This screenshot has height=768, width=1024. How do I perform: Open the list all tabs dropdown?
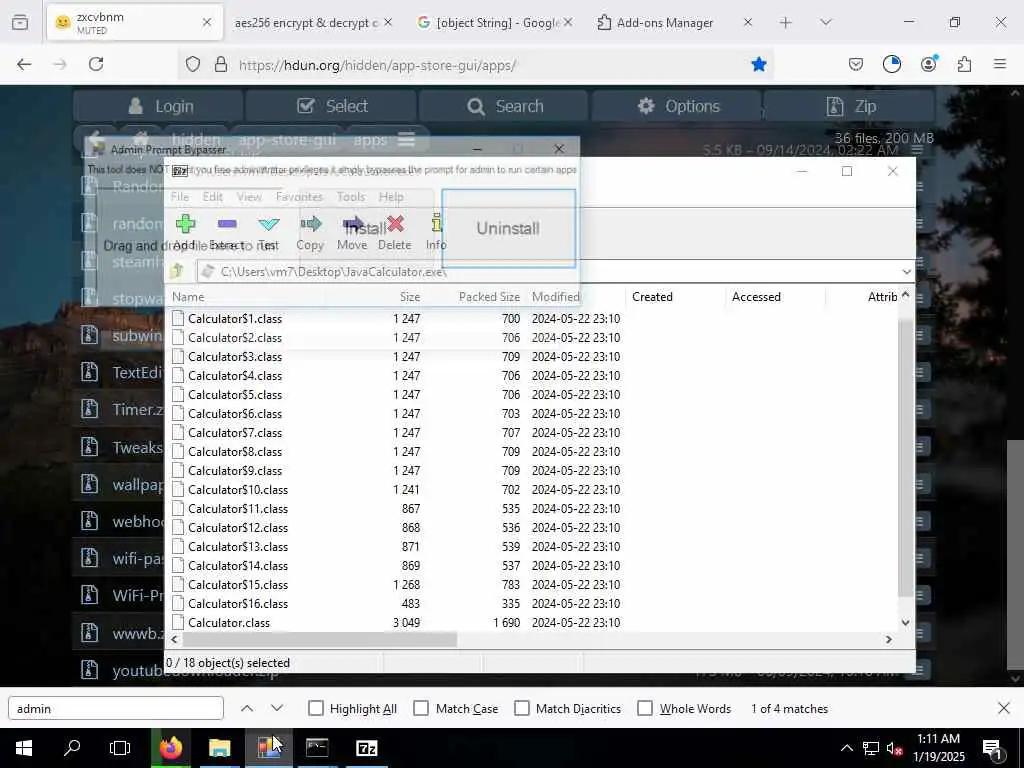(825, 22)
